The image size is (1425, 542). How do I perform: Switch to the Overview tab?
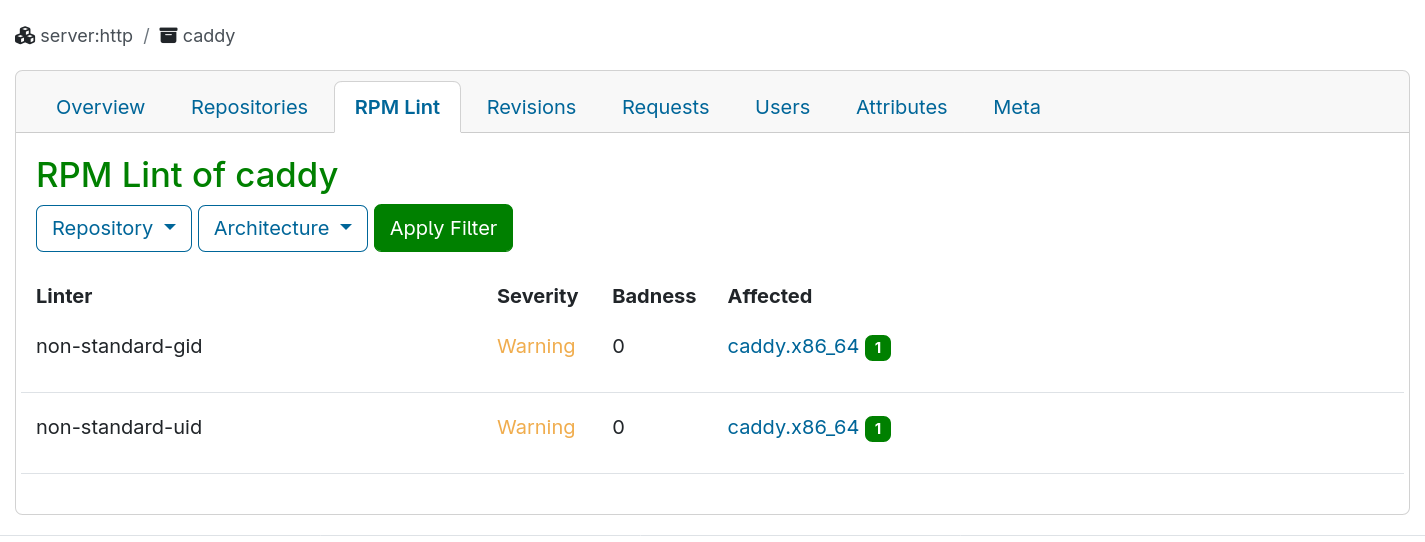tap(100, 107)
